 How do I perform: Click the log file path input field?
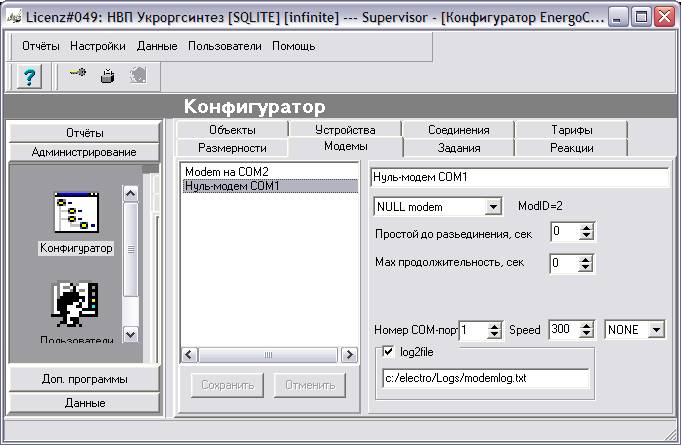pos(486,378)
